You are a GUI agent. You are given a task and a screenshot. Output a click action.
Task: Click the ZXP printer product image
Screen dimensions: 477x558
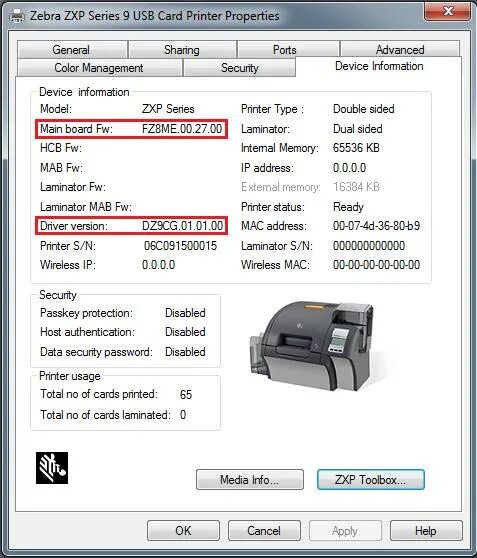[x=311, y=346]
